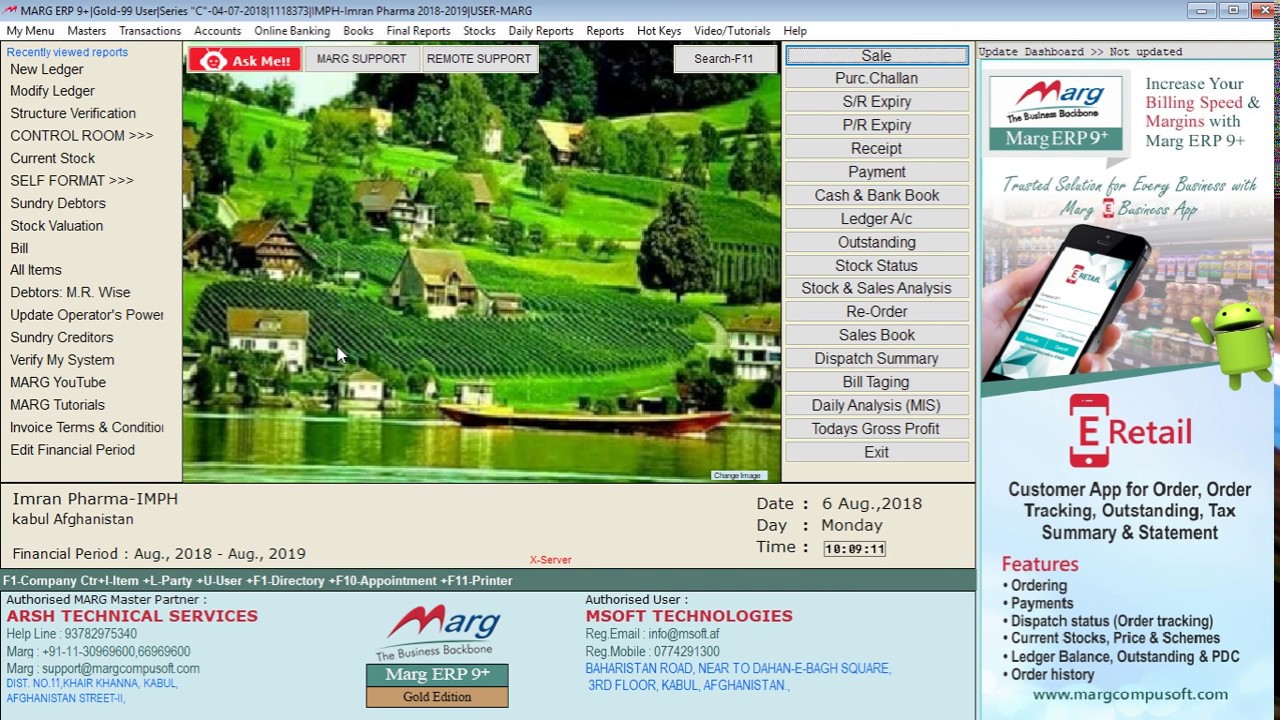This screenshot has height=720, width=1280.
Task: Open the Hot Keys menu
Action: [x=659, y=31]
